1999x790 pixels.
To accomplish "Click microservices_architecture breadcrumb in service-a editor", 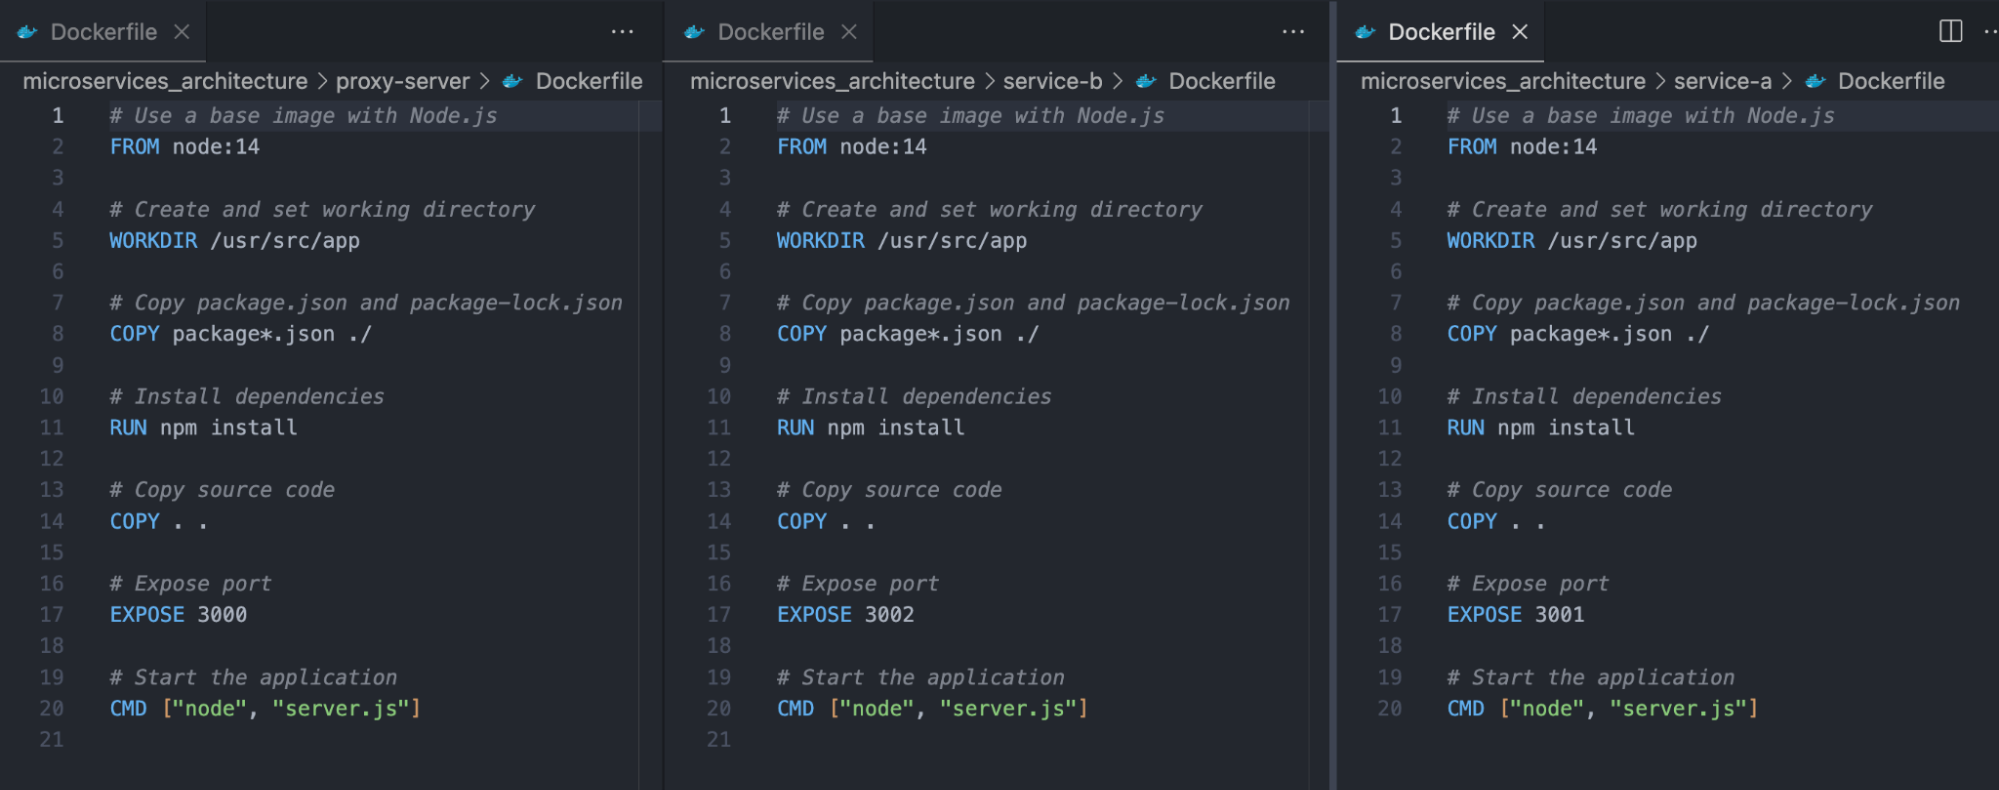I will pos(1503,81).
